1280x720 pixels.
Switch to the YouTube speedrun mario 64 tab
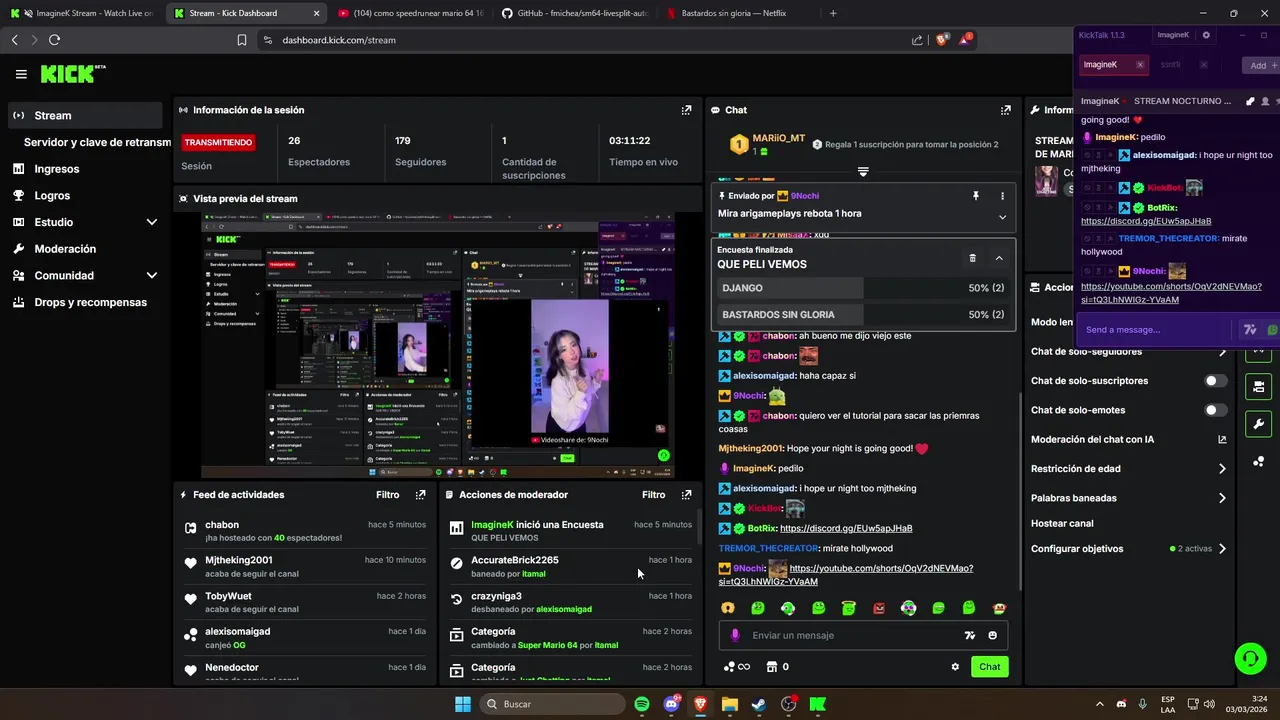[411, 13]
